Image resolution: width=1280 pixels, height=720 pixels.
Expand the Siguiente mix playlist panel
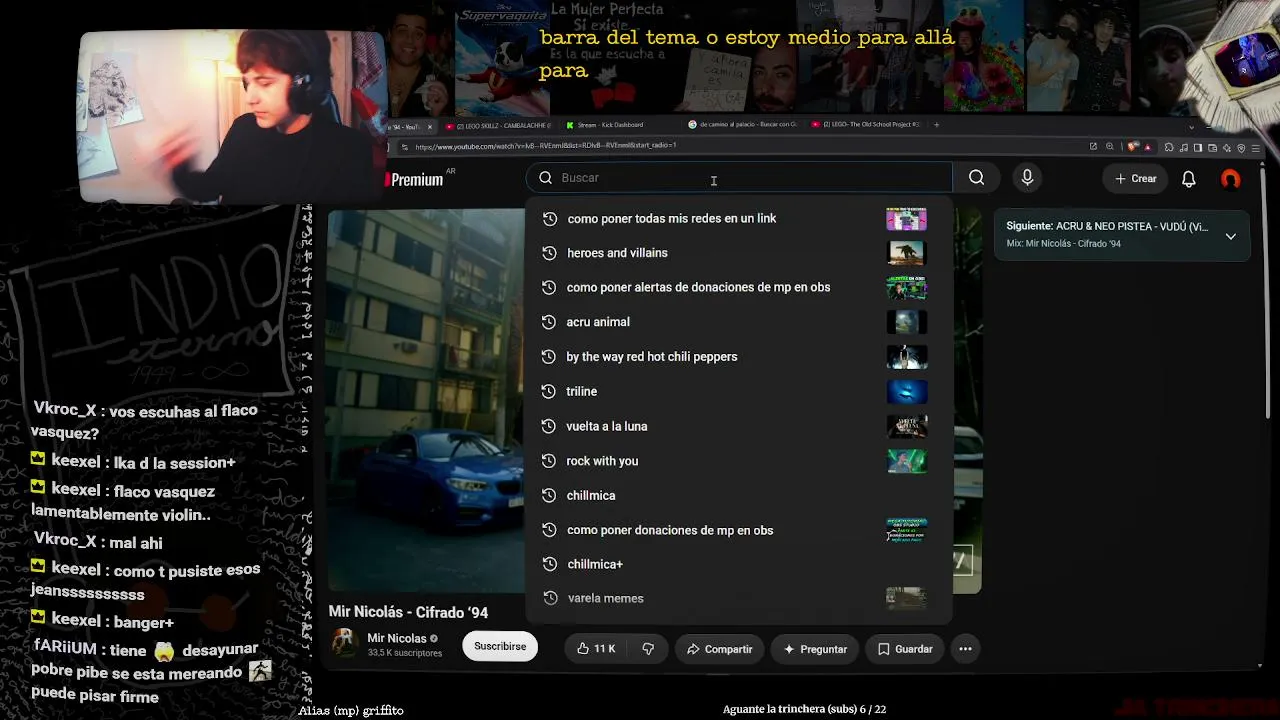1231,236
